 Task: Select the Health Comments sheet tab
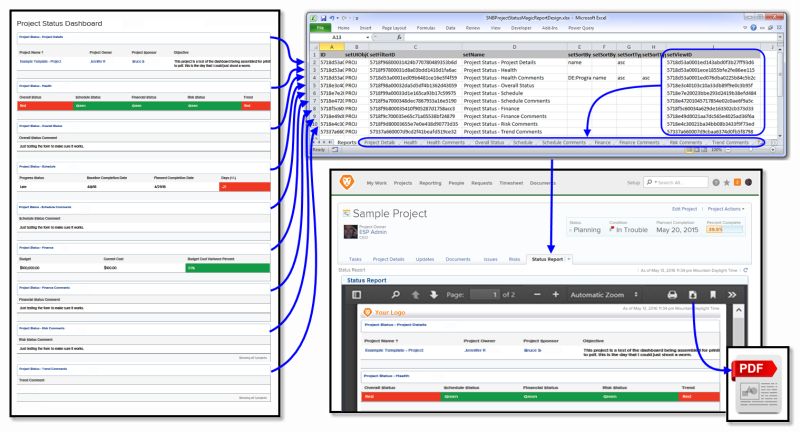tap(445, 142)
